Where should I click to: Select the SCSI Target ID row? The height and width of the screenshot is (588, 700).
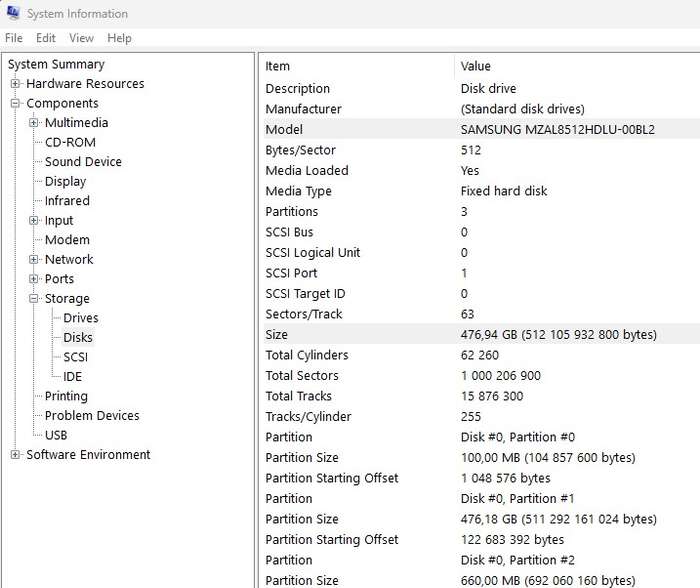tap(482, 294)
